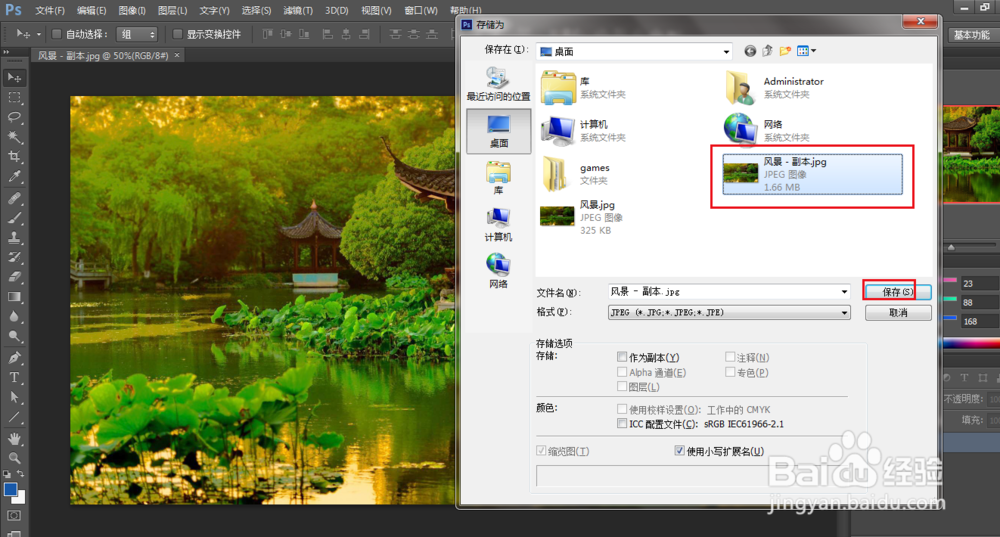Select the Eyedropper tool
The height and width of the screenshot is (537, 1000).
[x=13, y=177]
